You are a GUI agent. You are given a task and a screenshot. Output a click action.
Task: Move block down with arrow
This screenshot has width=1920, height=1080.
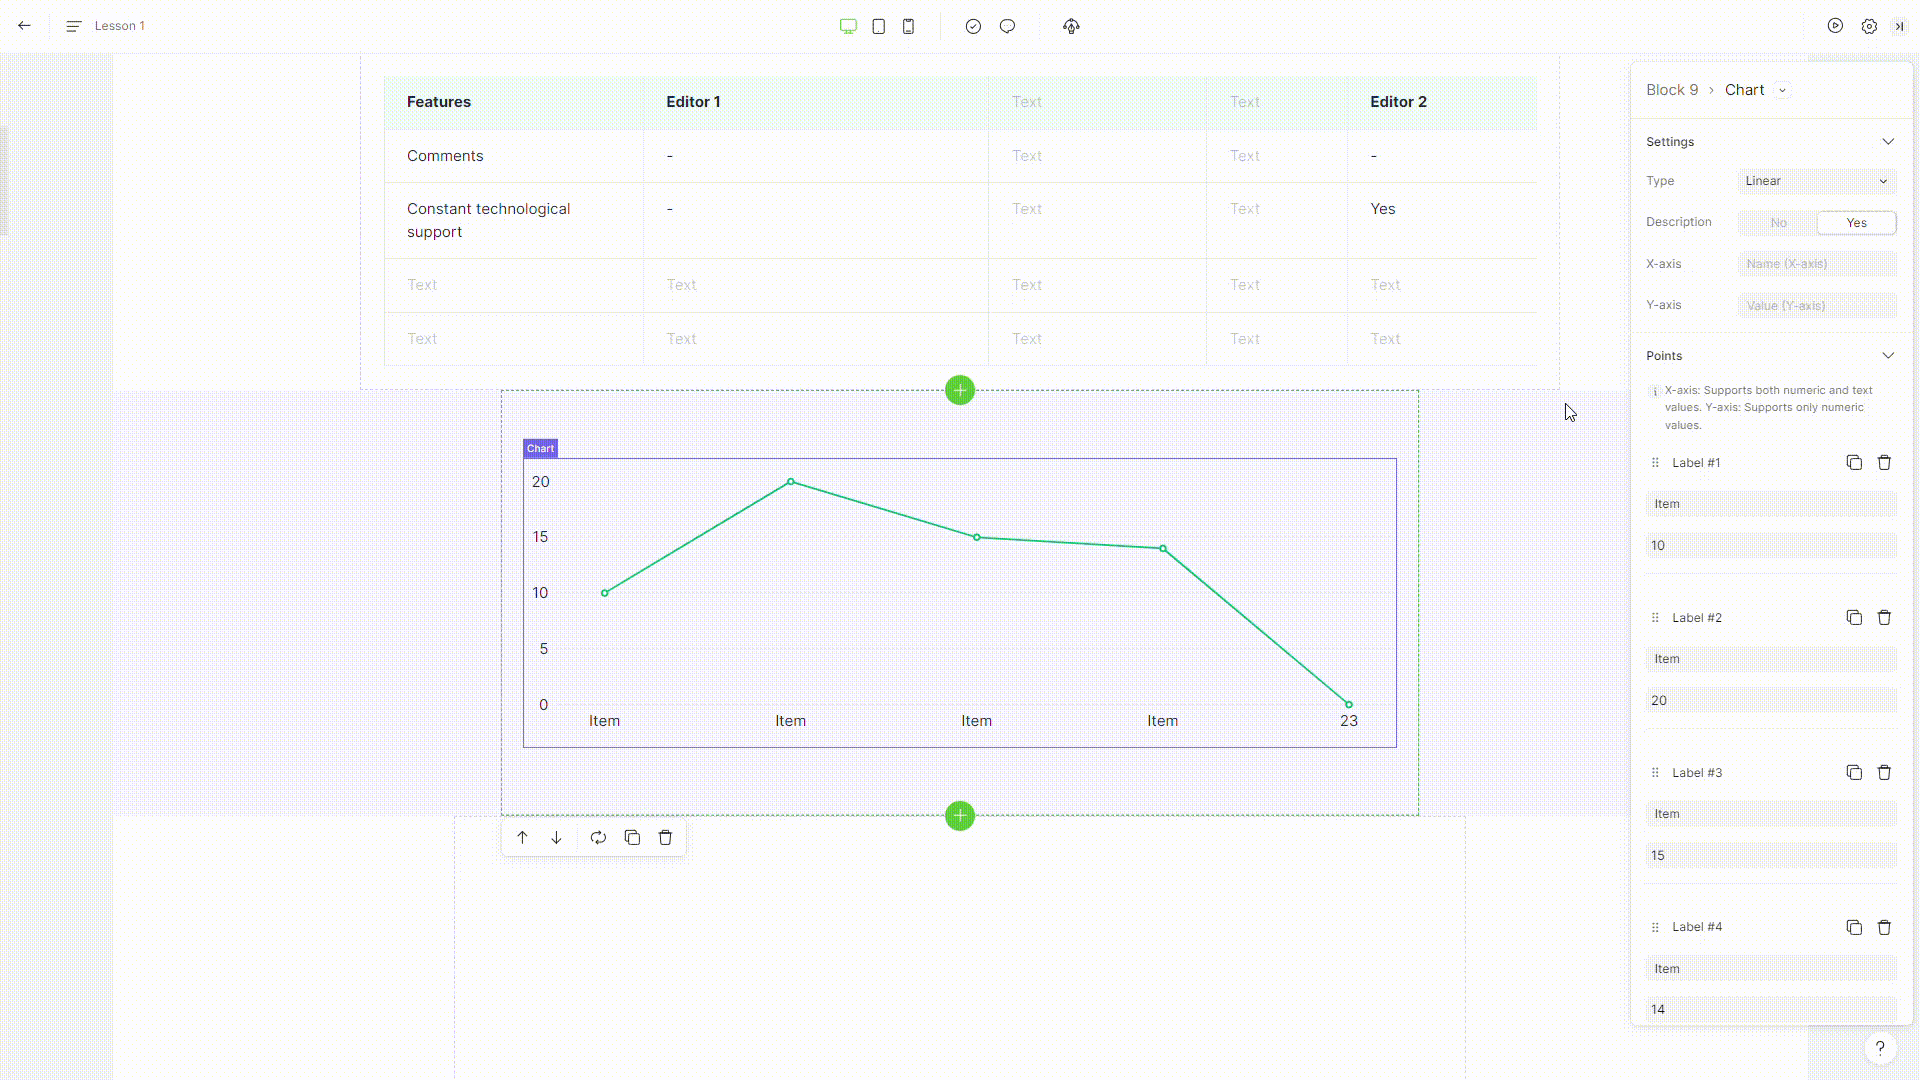[556, 838]
